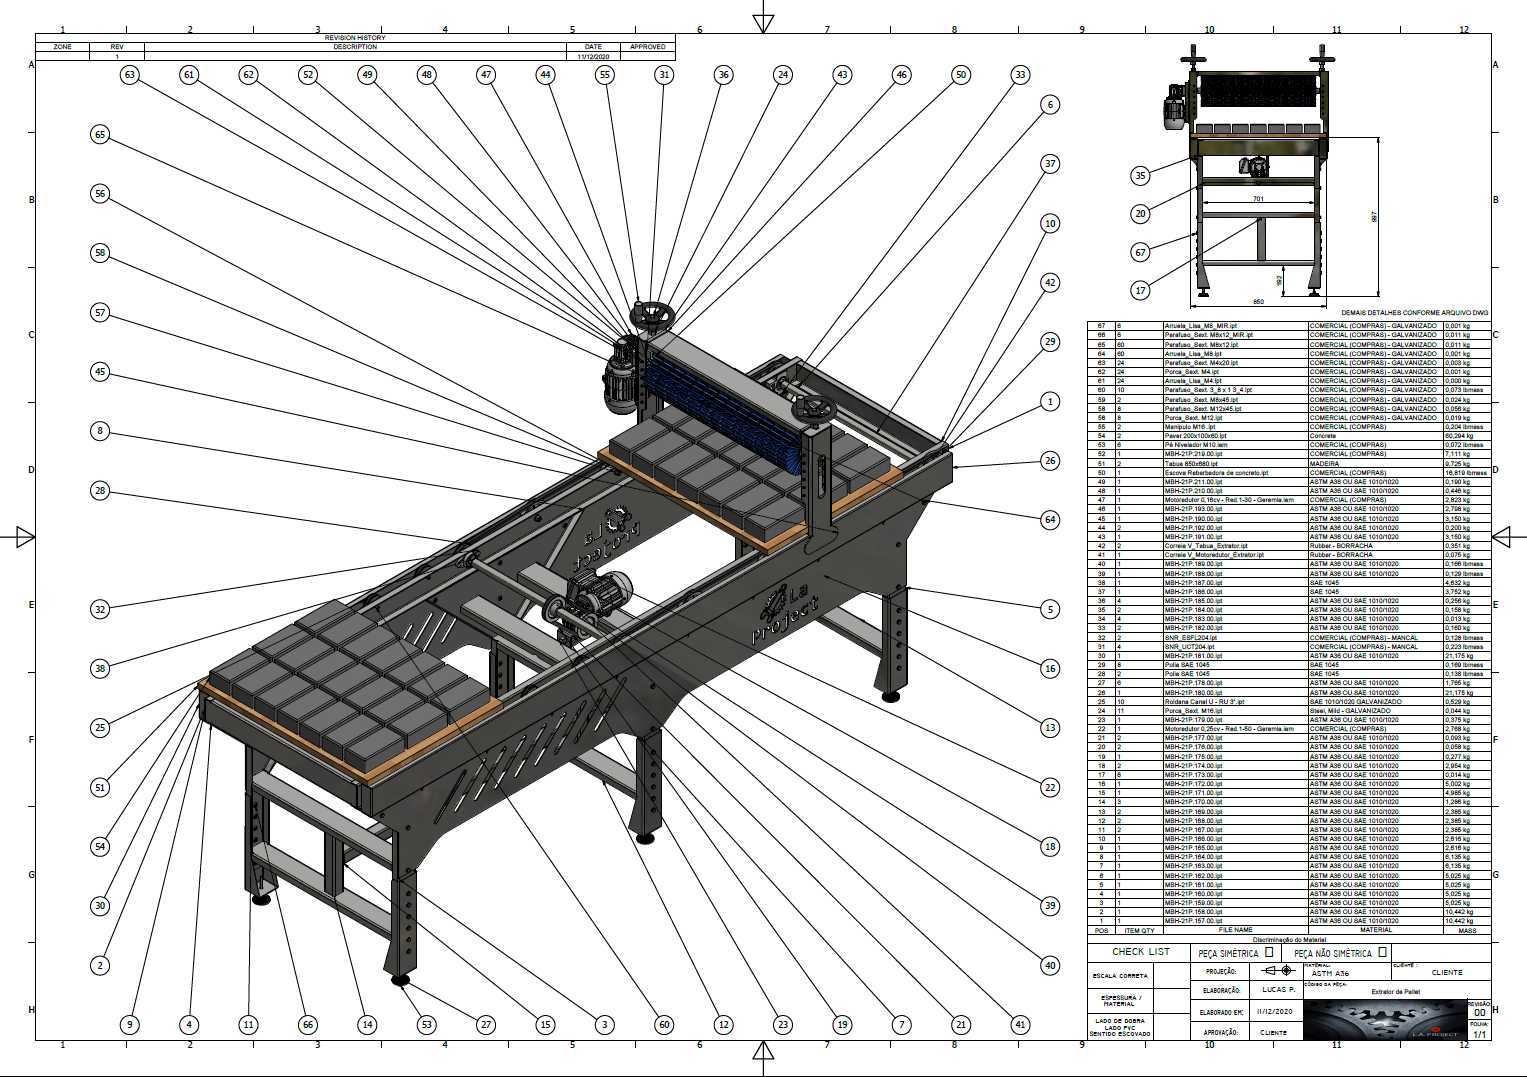Viewport: 1527px width, 1077px height.
Task: Select the front view drawing of the machine
Action: (1247, 170)
